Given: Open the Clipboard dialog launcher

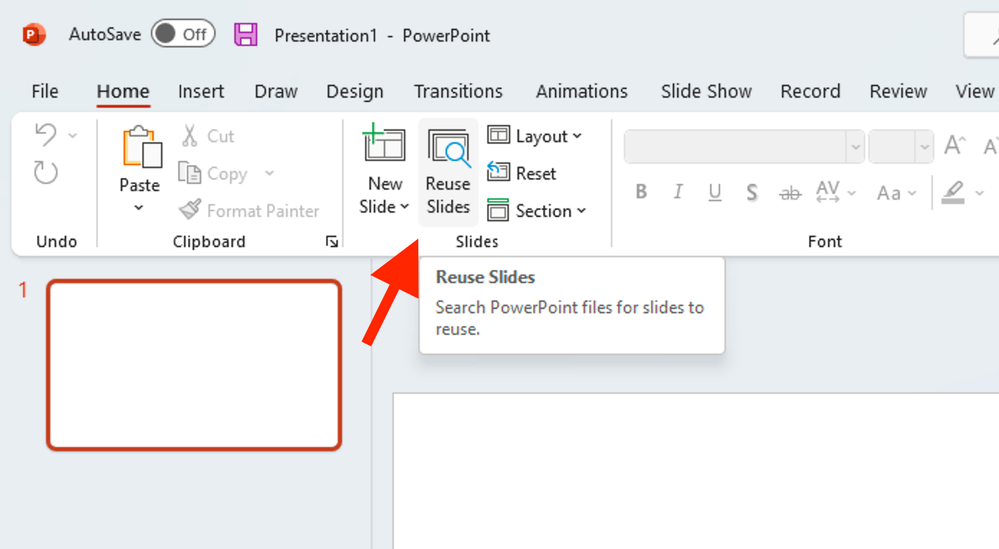Looking at the screenshot, I should pyautogui.click(x=332, y=241).
